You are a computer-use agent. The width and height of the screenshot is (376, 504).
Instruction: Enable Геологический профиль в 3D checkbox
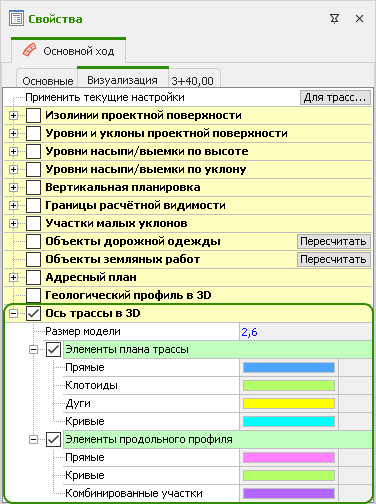click(33, 296)
